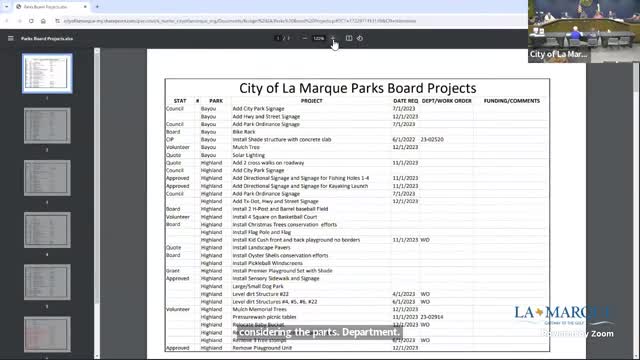Click the page number input field

[x=278, y=38]
